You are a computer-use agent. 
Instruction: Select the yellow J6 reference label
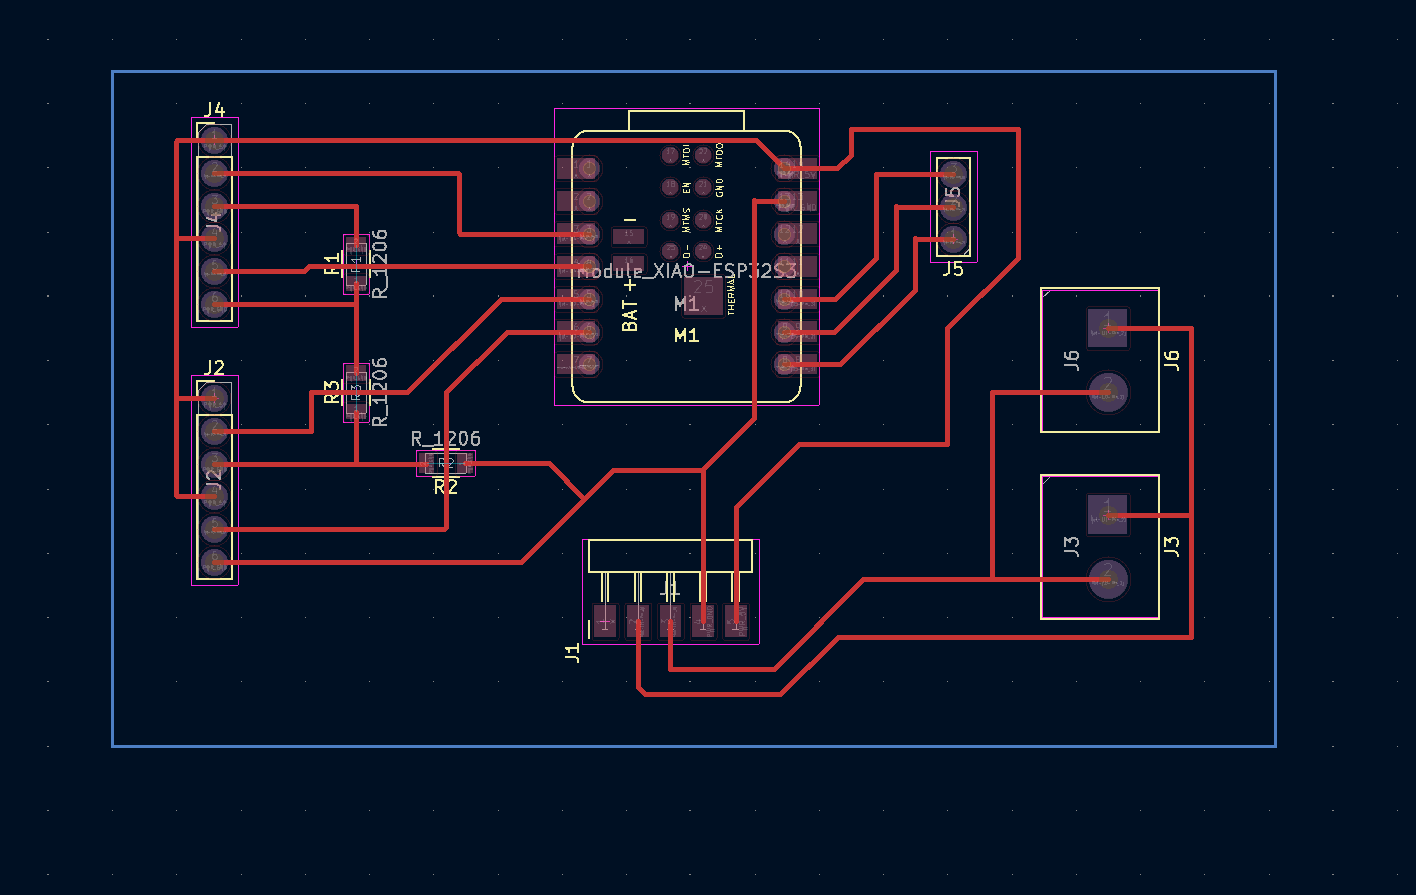(1173, 360)
